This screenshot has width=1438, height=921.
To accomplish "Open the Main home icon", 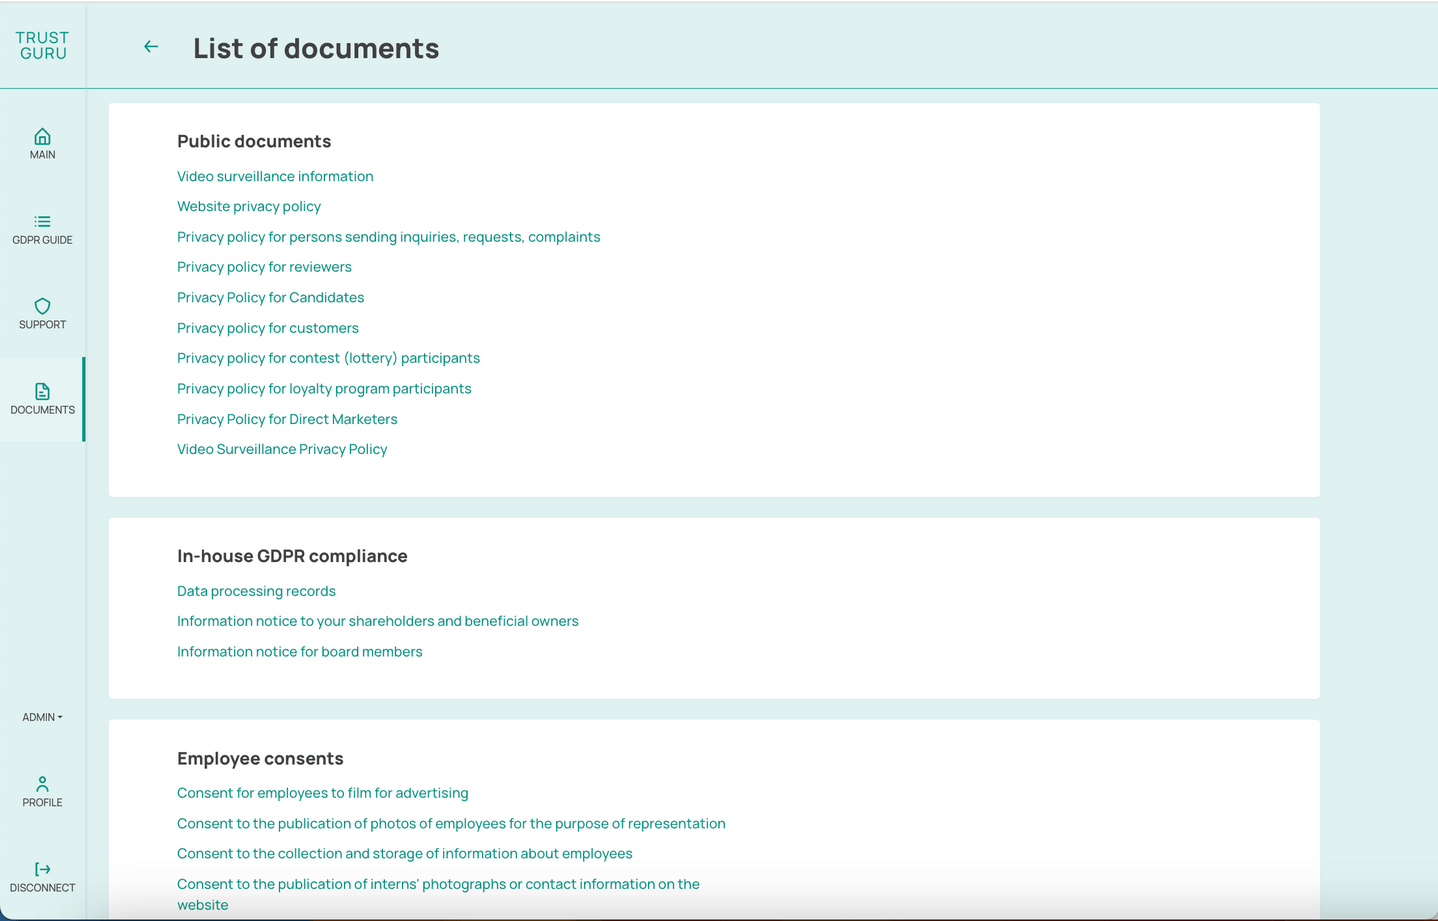I will click(42, 137).
